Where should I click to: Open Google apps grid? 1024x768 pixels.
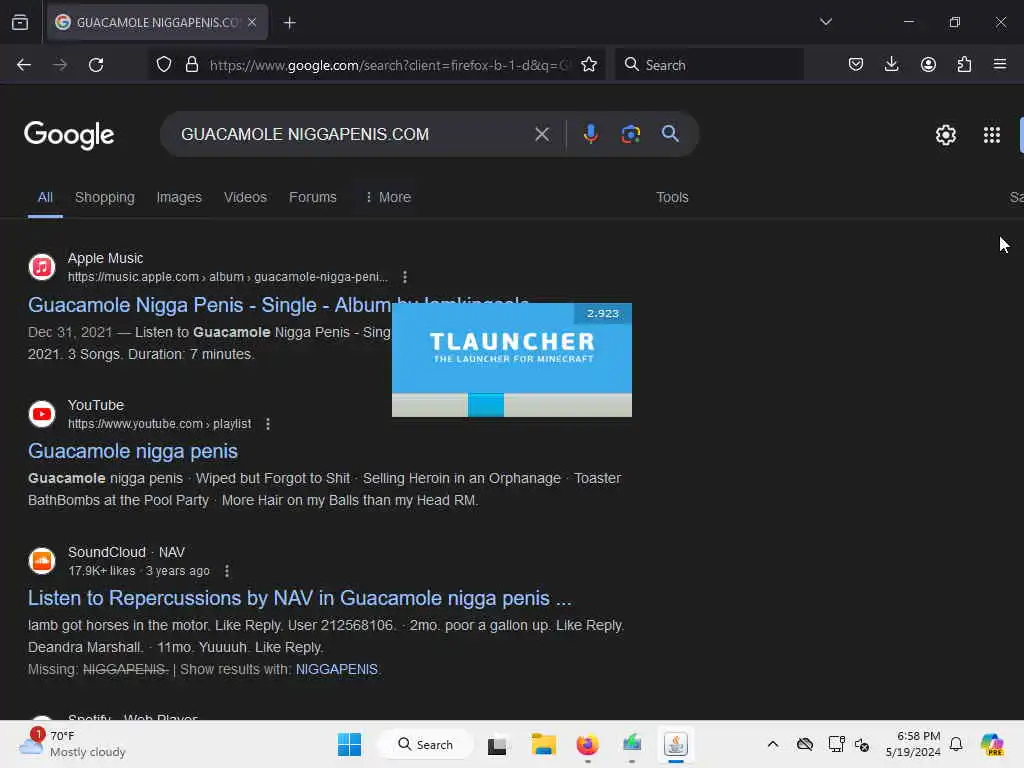(991, 135)
